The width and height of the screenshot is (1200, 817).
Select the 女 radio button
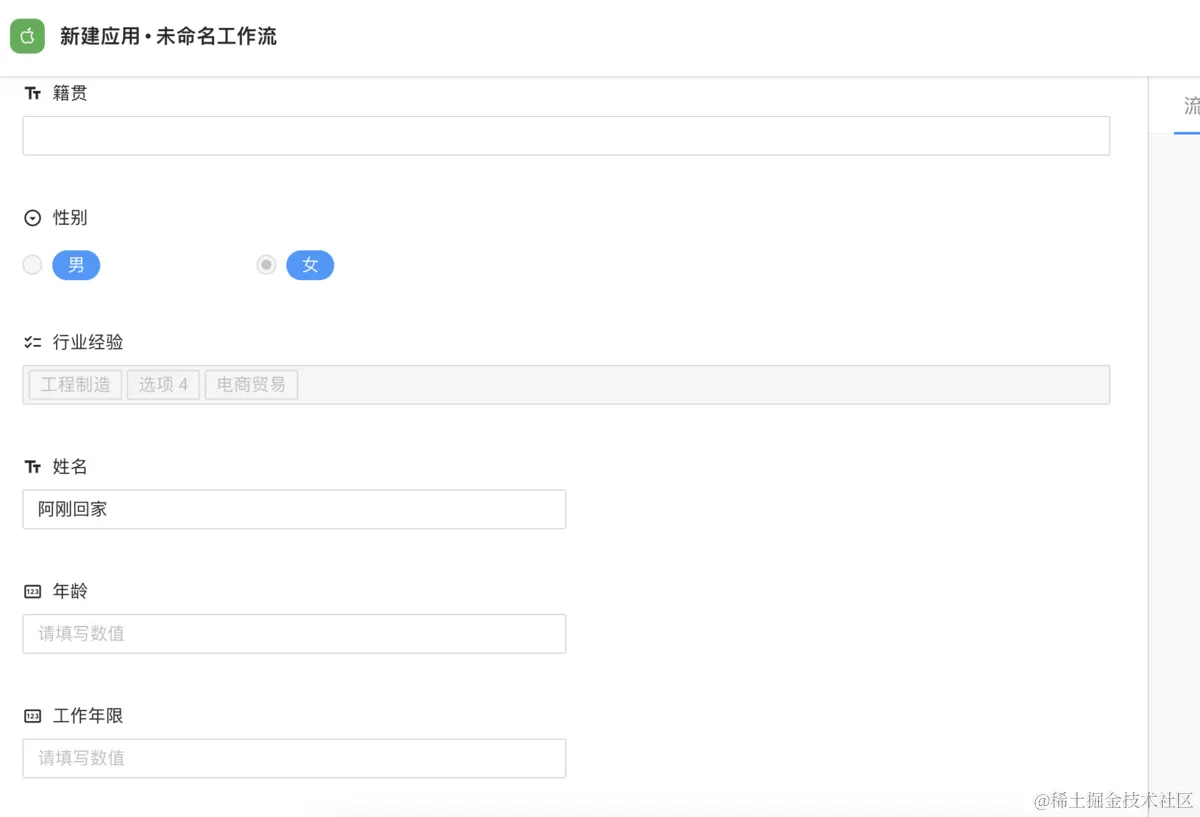pyautogui.click(x=266, y=265)
